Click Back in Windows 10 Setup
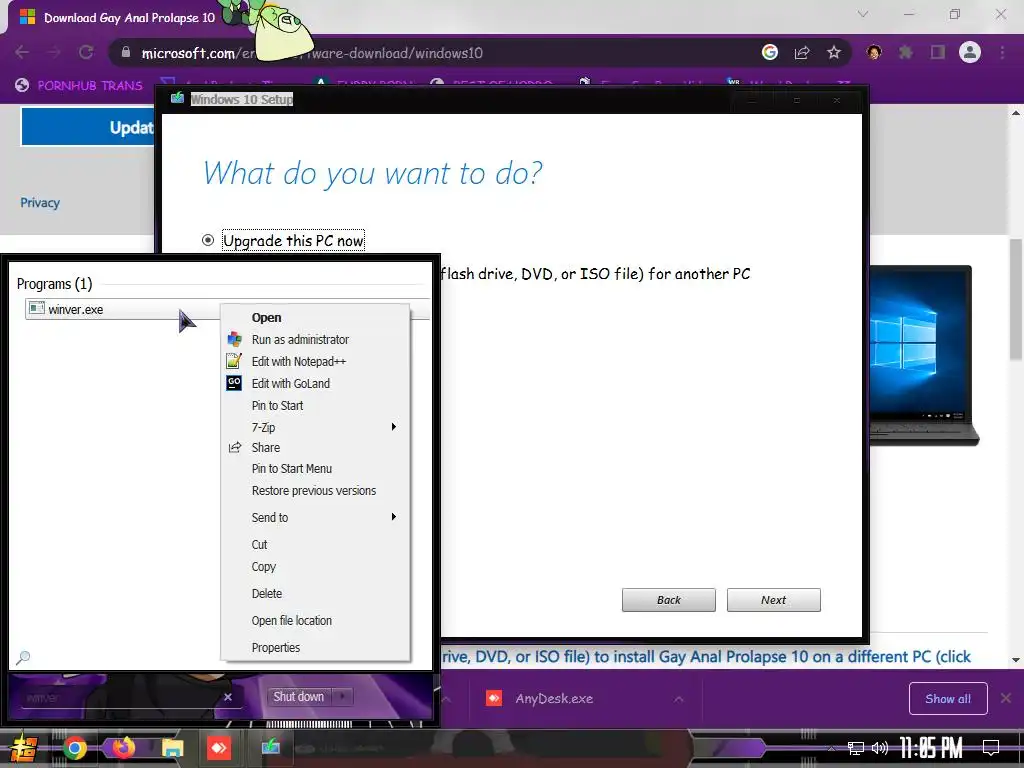Image resolution: width=1024 pixels, height=768 pixels. (669, 600)
